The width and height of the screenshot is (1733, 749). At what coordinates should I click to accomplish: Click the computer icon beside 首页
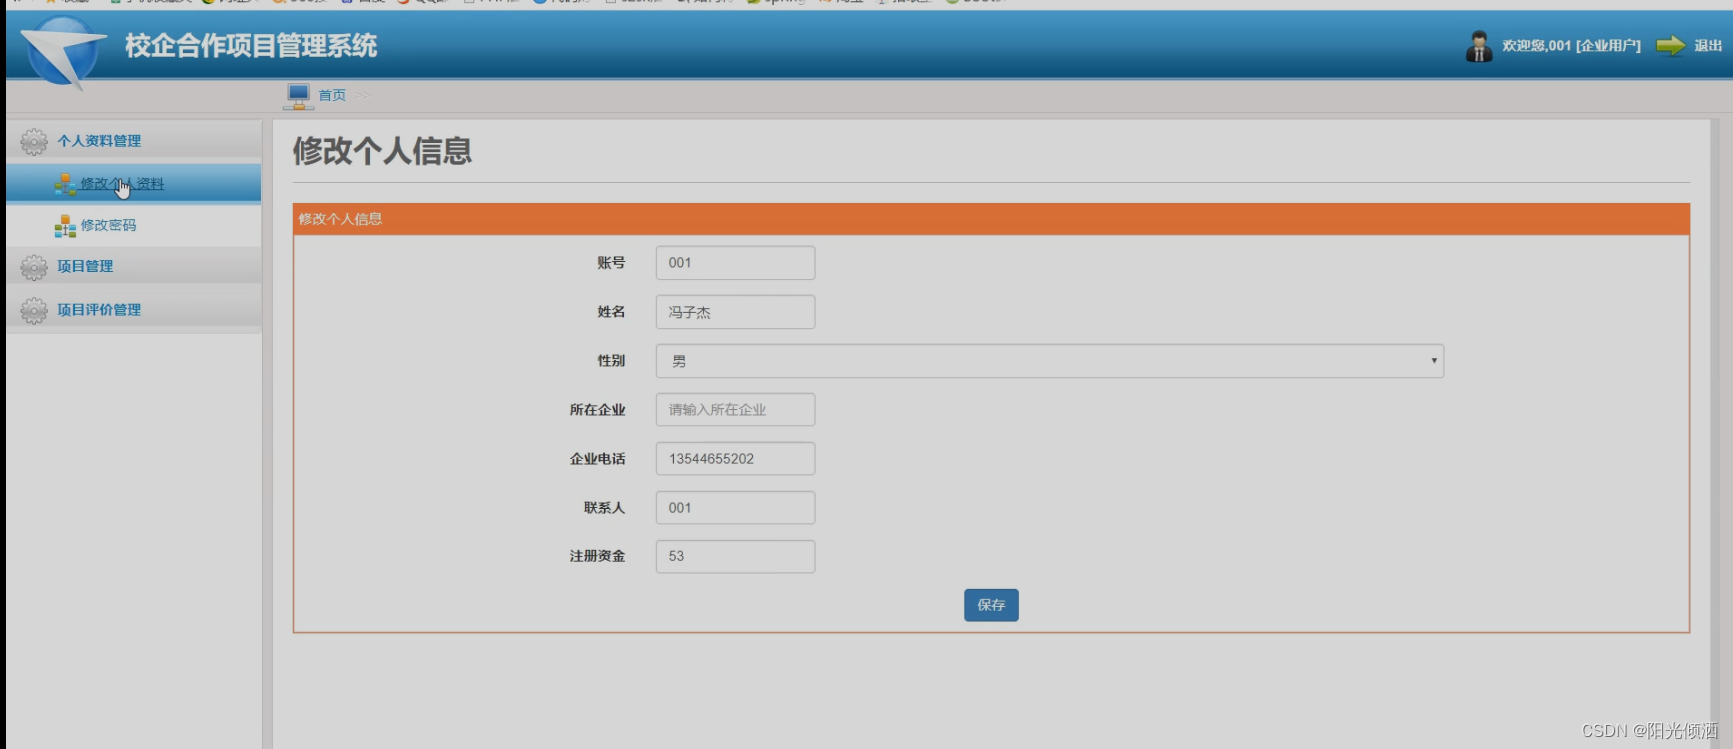[x=298, y=96]
